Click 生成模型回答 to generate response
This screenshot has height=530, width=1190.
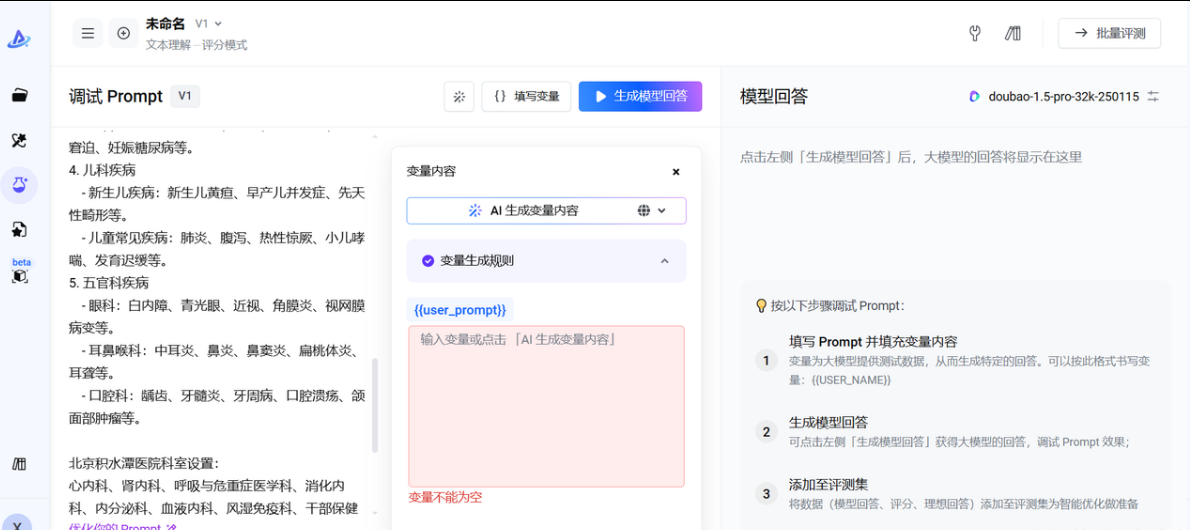point(640,96)
